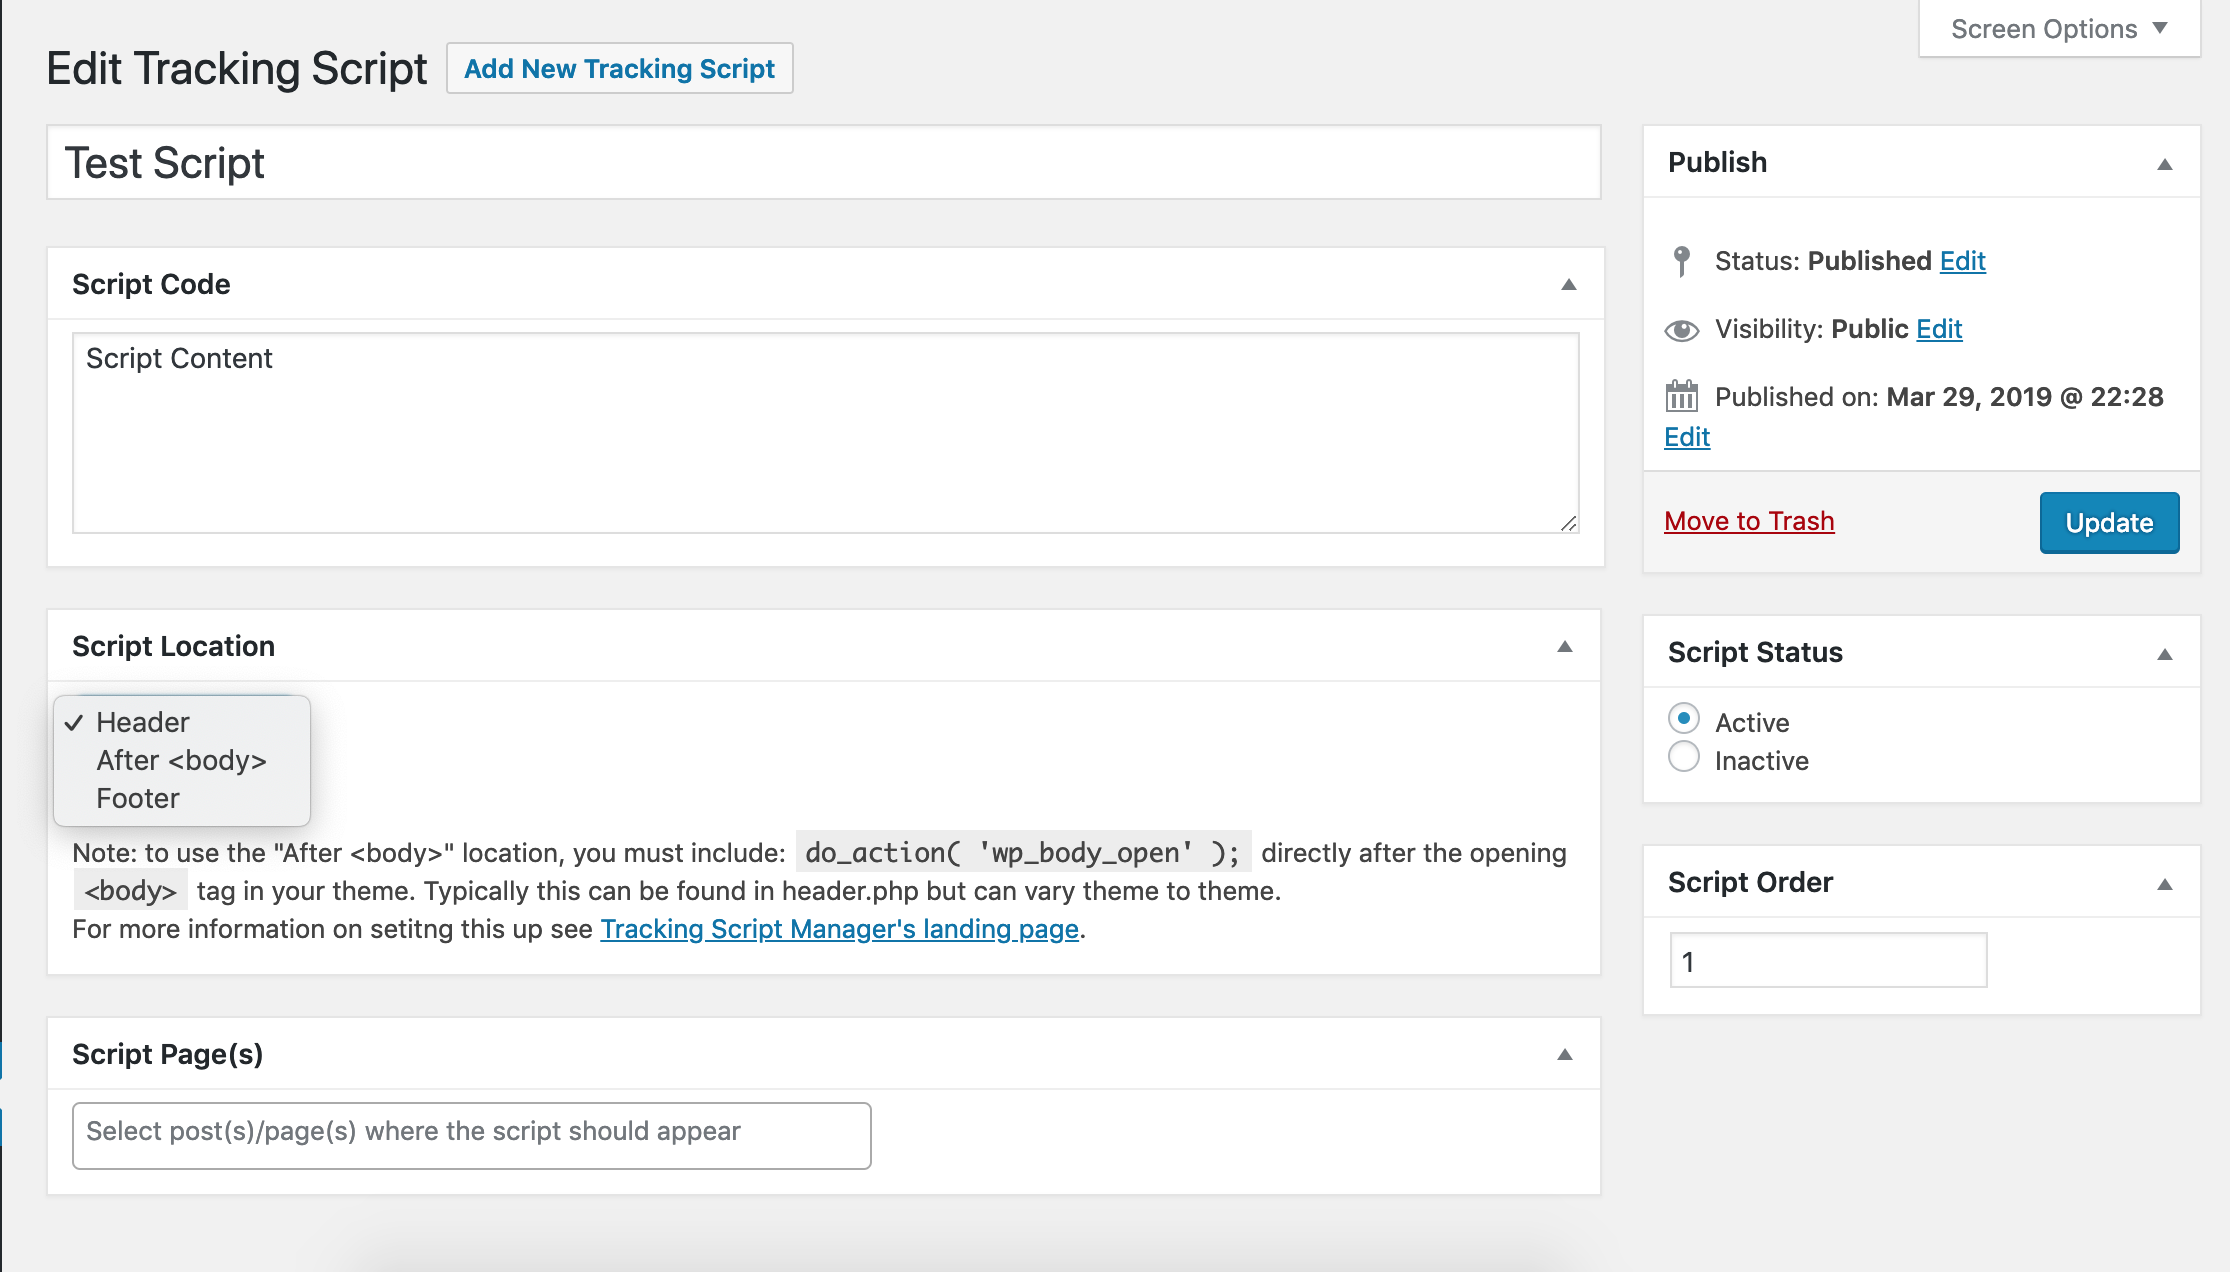The height and width of the screenshot is (1272, 2230).
Task: Click the status pin icon in Publish panel
Action: [x=1682, y=261]
